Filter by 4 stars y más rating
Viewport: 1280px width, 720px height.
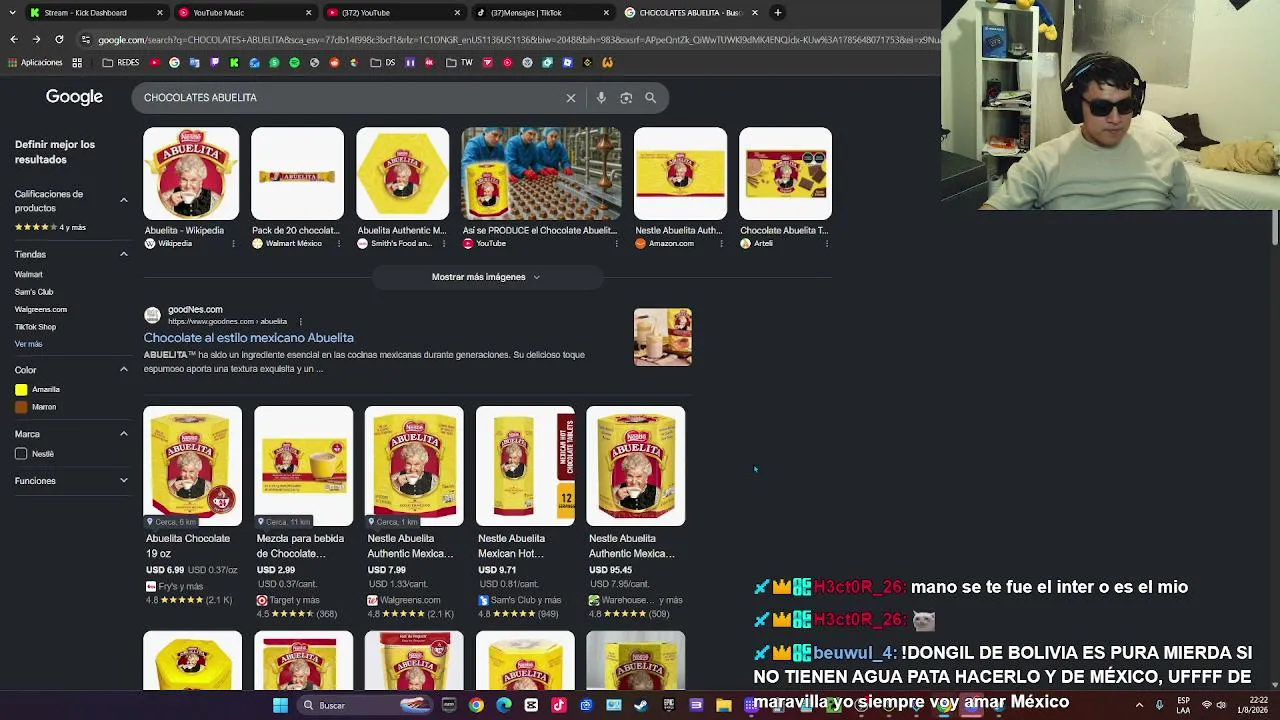(x=50, y=228)
